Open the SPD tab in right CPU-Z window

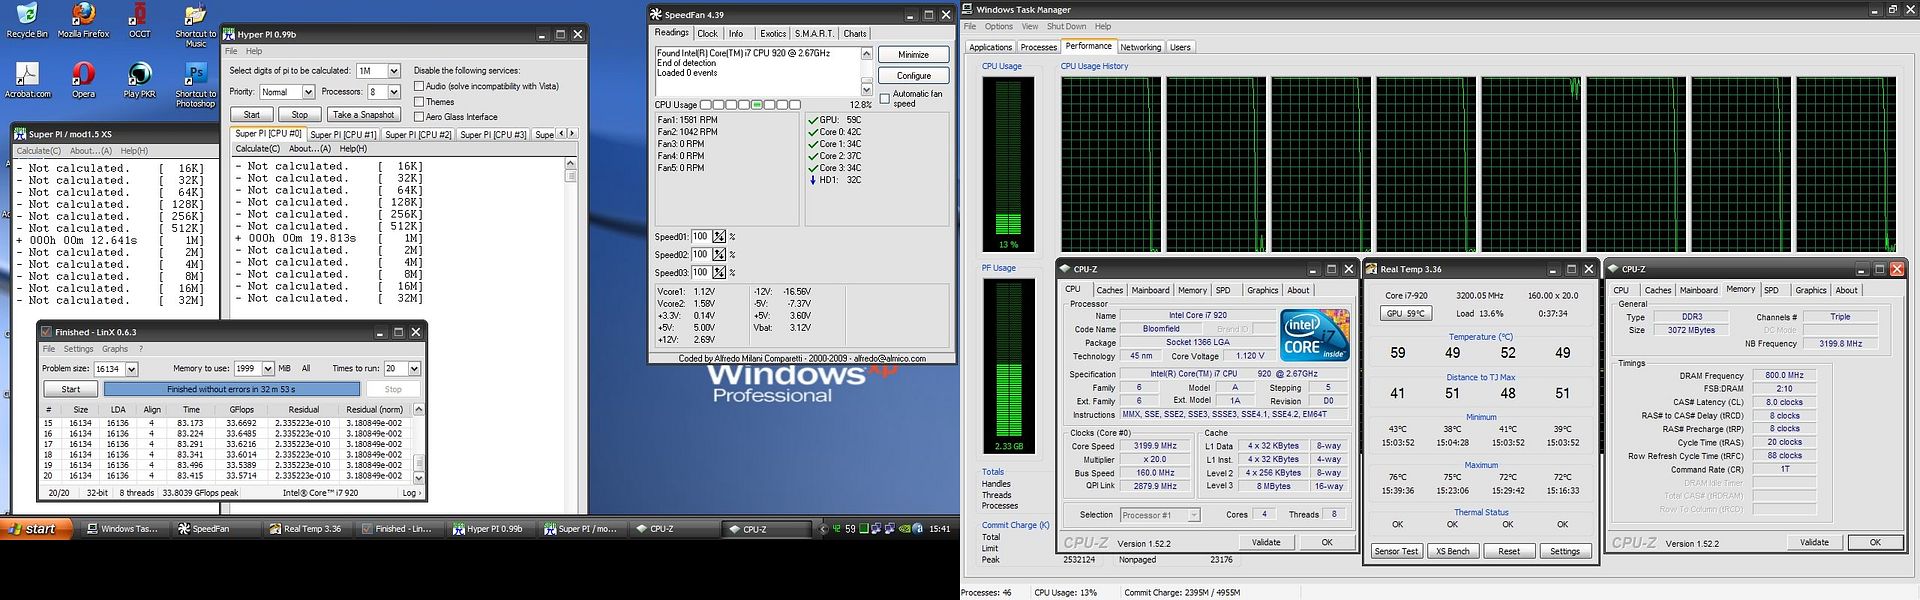tap(1771, 290)
